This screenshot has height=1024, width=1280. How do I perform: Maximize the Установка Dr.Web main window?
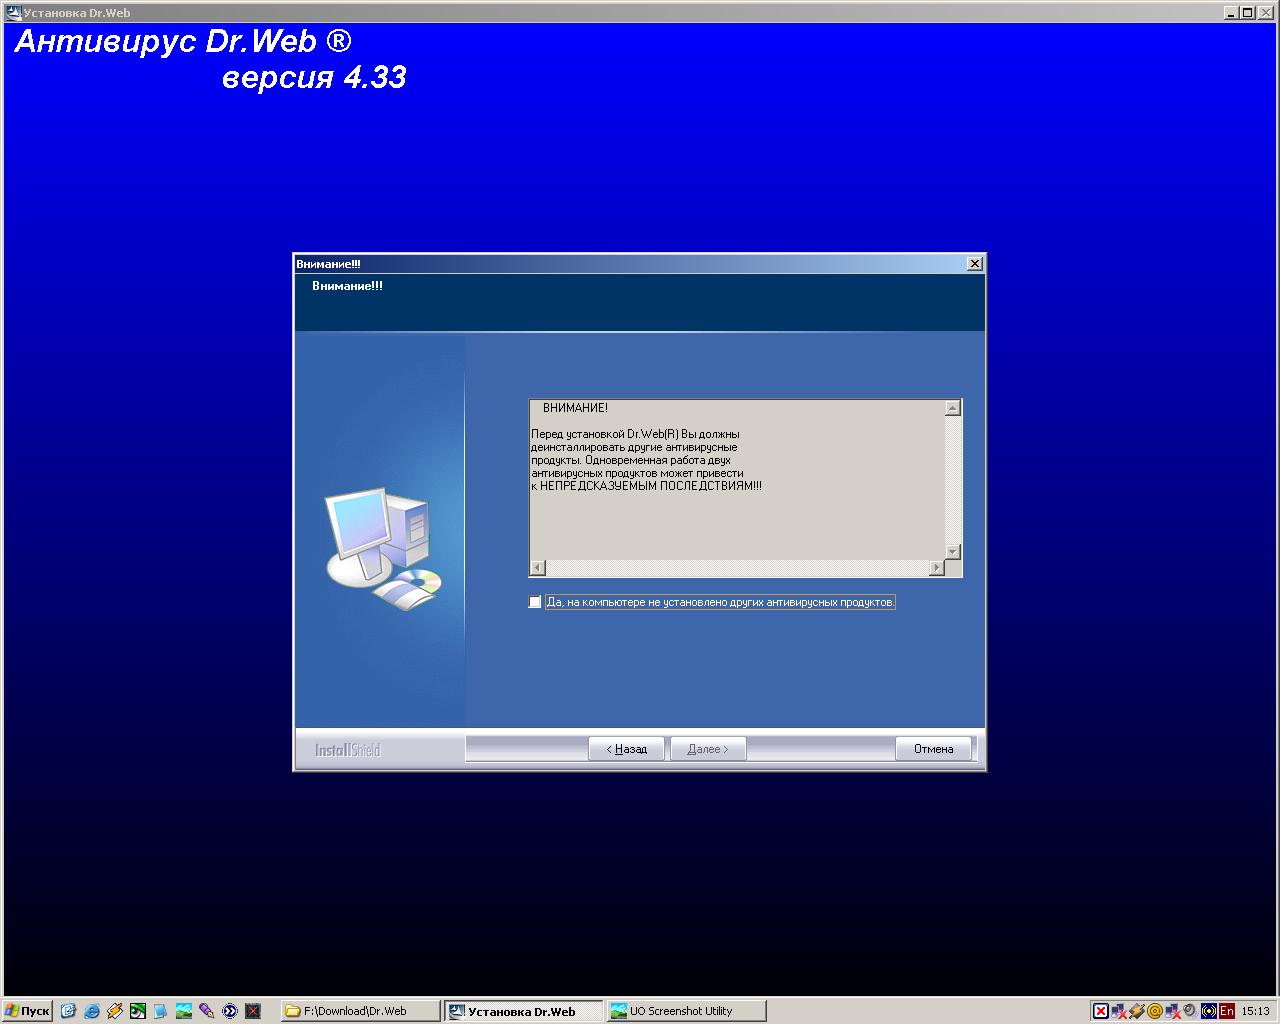pos(1246,12)
